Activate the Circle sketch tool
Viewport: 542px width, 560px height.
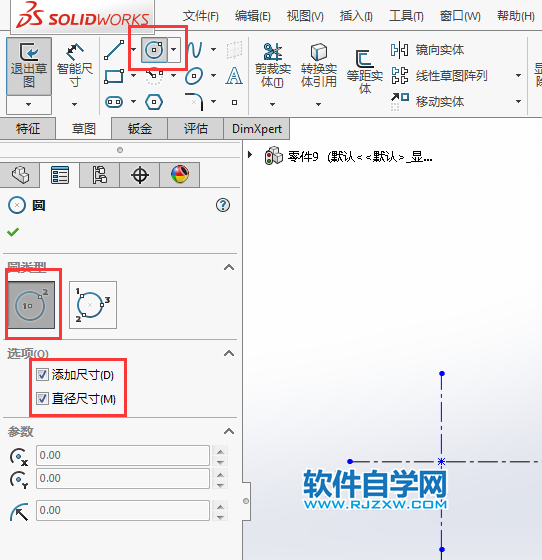click(x=154, y=50)
